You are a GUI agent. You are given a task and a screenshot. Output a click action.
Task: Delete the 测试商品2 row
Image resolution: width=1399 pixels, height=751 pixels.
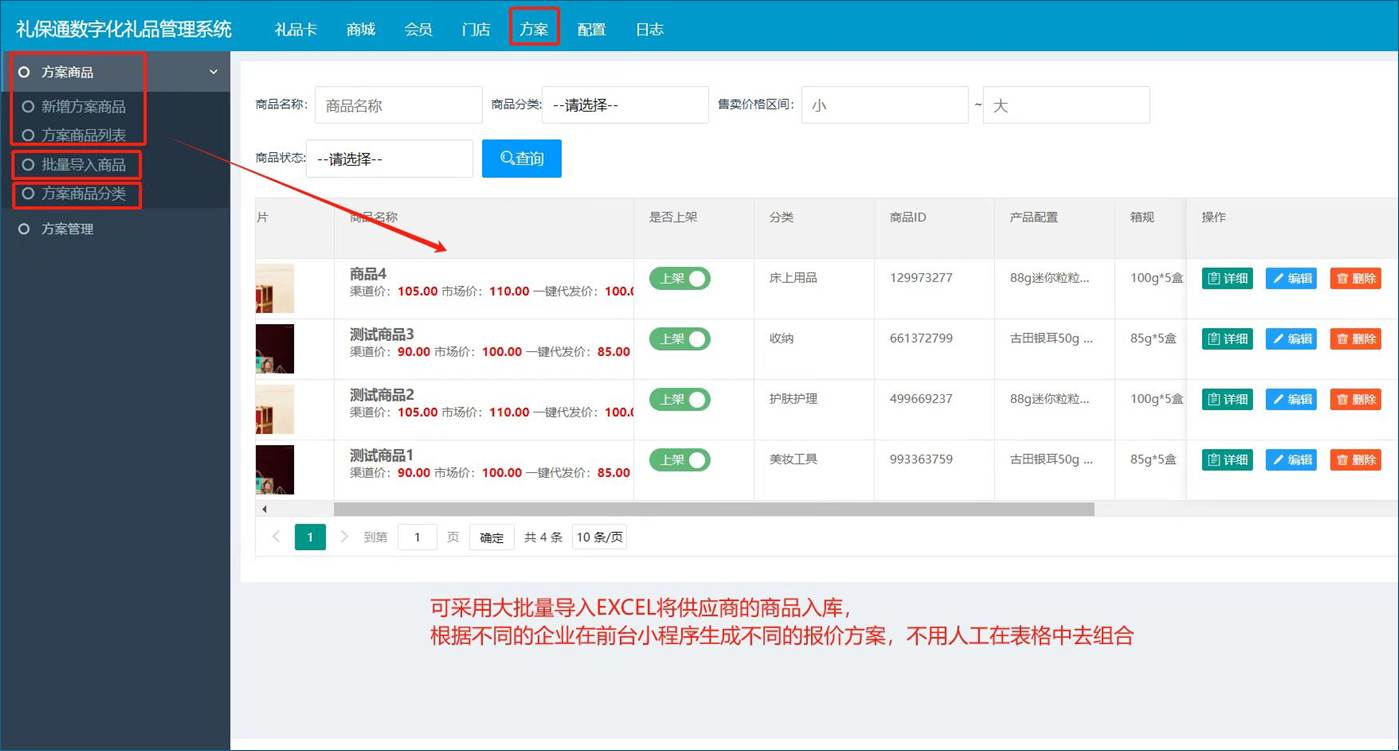click(x=1355, y=399)
